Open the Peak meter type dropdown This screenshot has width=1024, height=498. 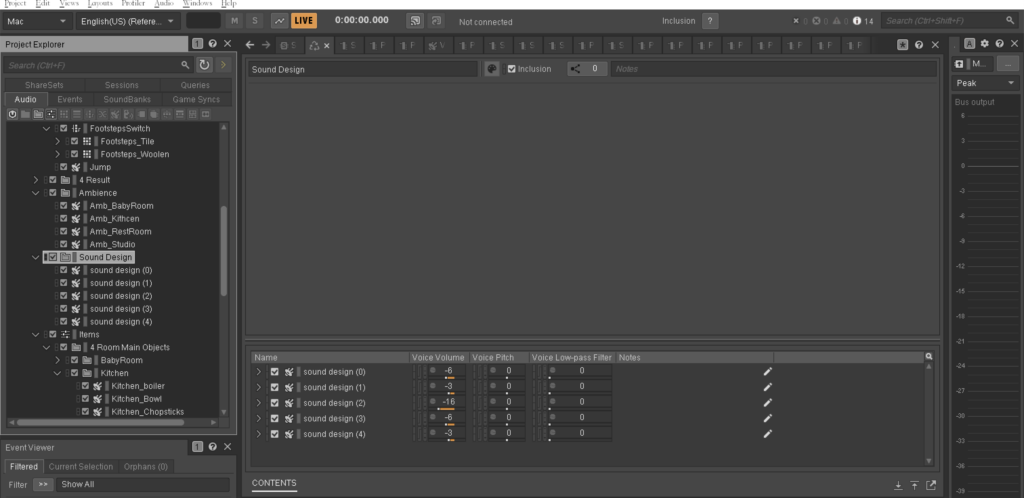click(x=986, y=83)
